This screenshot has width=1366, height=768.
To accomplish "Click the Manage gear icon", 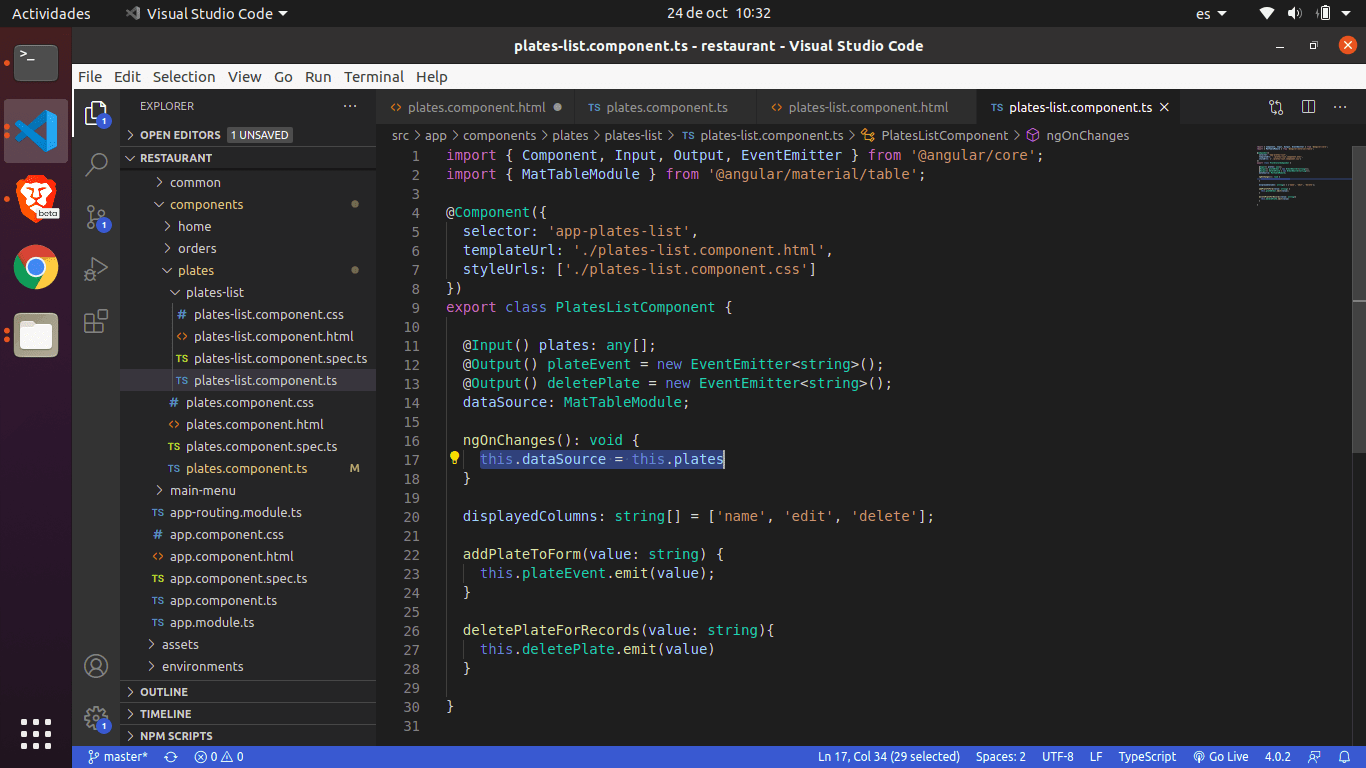I will click(x=96, y=718).
